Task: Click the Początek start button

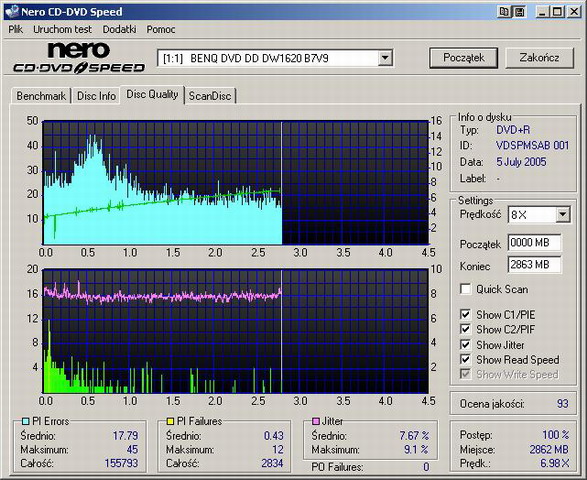Action: point(463,58)
